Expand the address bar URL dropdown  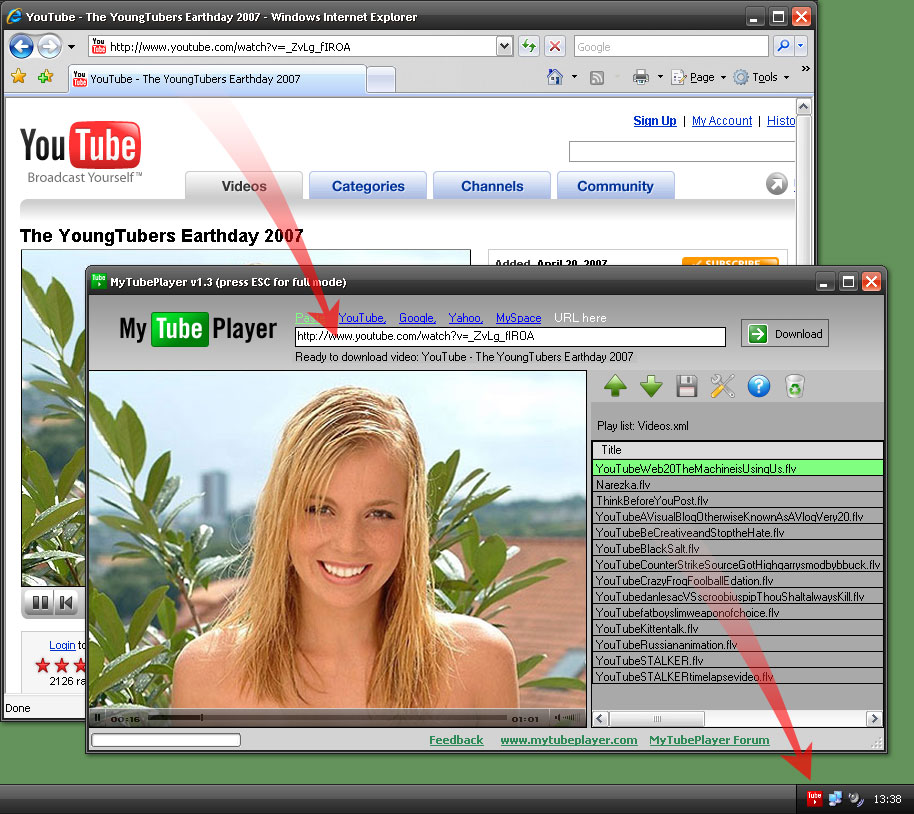[x=504, y=45]
